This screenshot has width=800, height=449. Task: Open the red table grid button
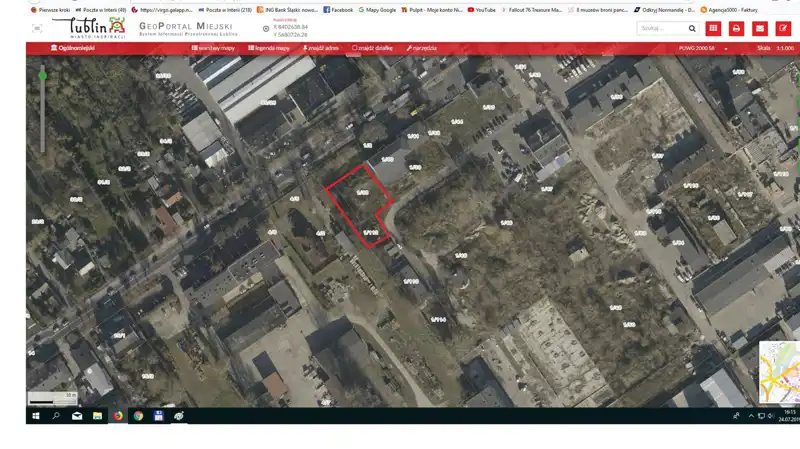[x=713, y=29]
